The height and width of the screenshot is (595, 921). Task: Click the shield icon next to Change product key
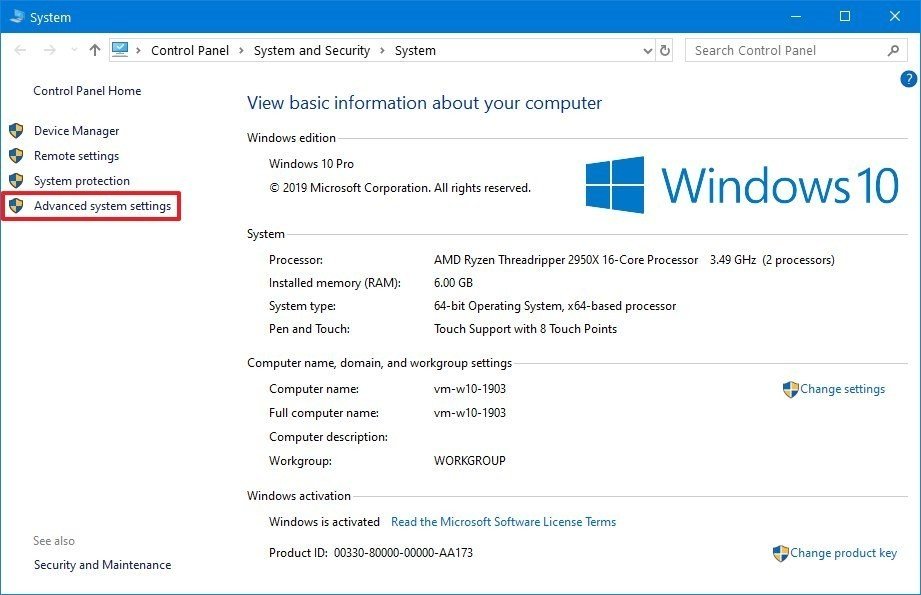781,553
